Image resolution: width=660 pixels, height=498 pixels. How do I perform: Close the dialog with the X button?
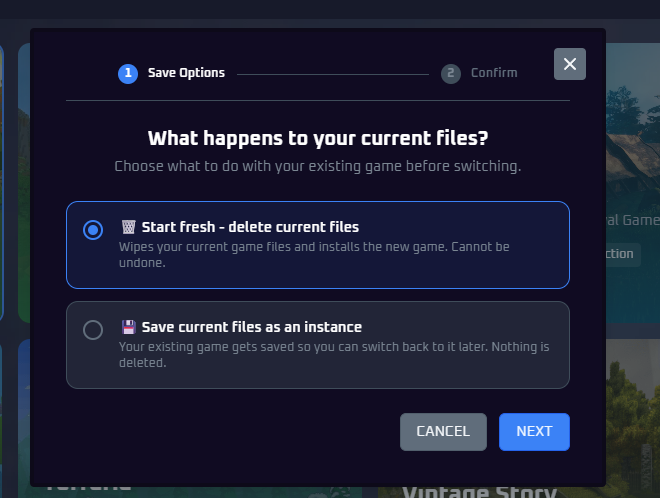[x=570, y=64]
